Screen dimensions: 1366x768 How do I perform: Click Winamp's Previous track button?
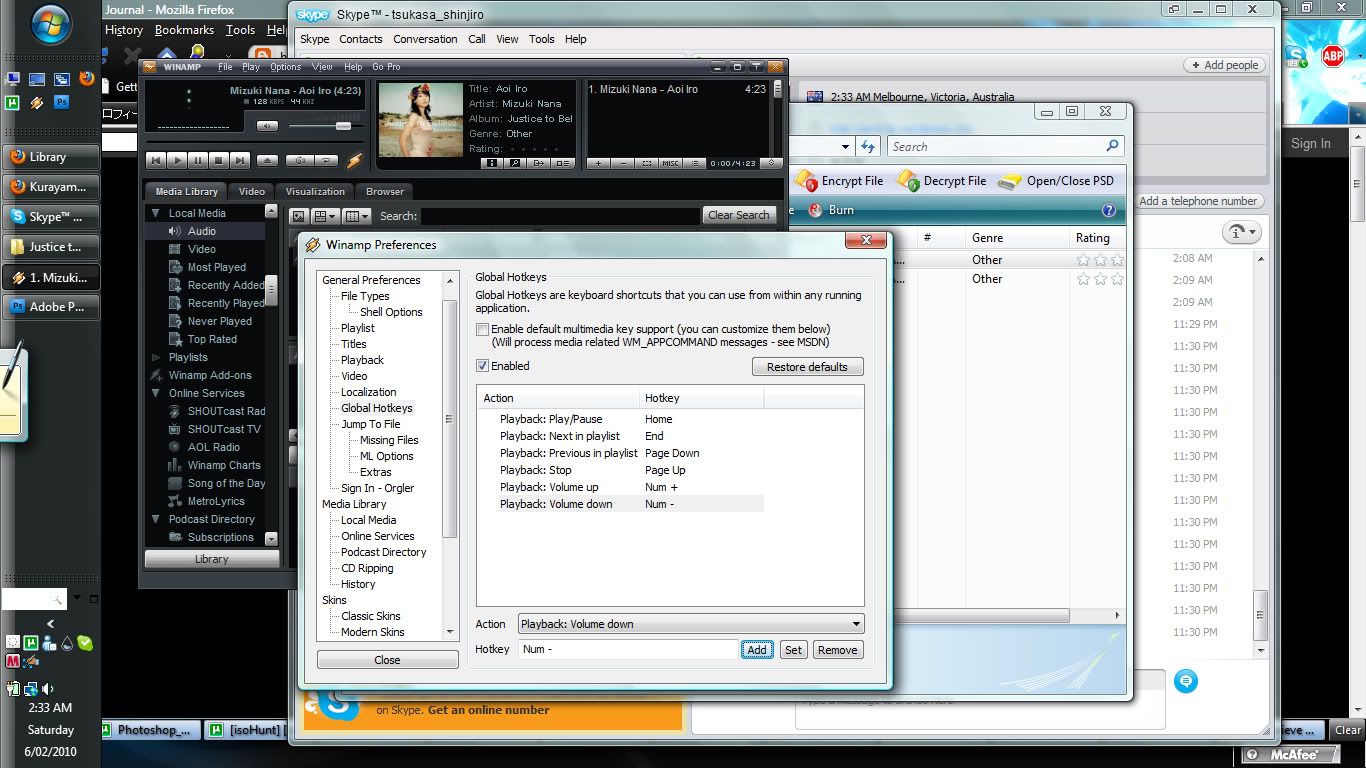(156, 160)
